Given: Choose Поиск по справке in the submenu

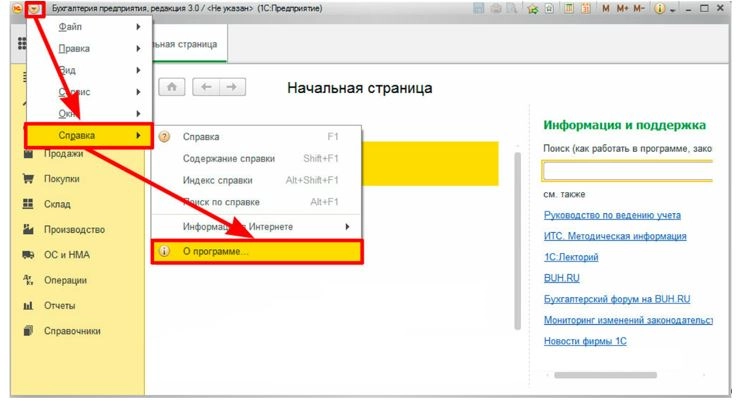Looking at the screenshot, I should (257, 202).
